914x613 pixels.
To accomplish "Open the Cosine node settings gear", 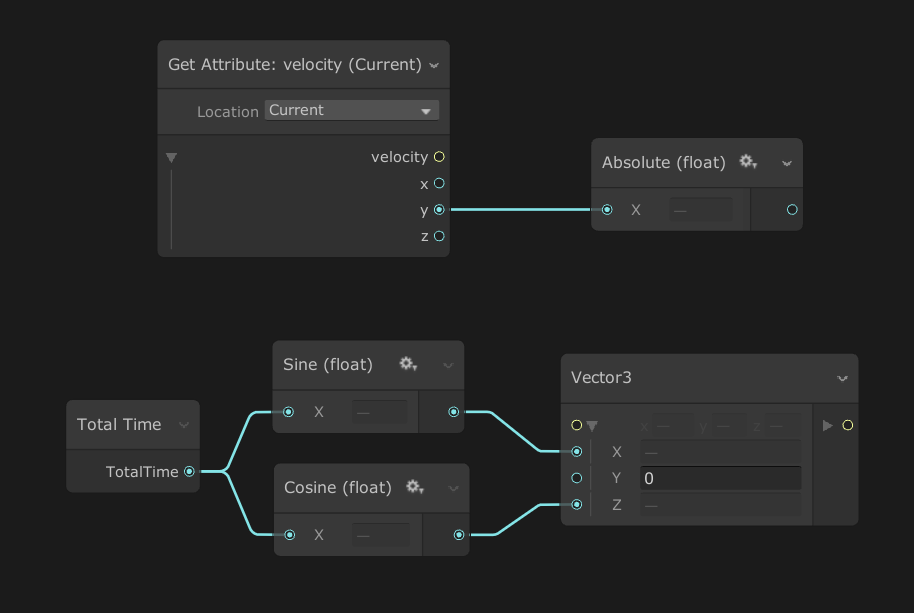I will coord(413,487).
